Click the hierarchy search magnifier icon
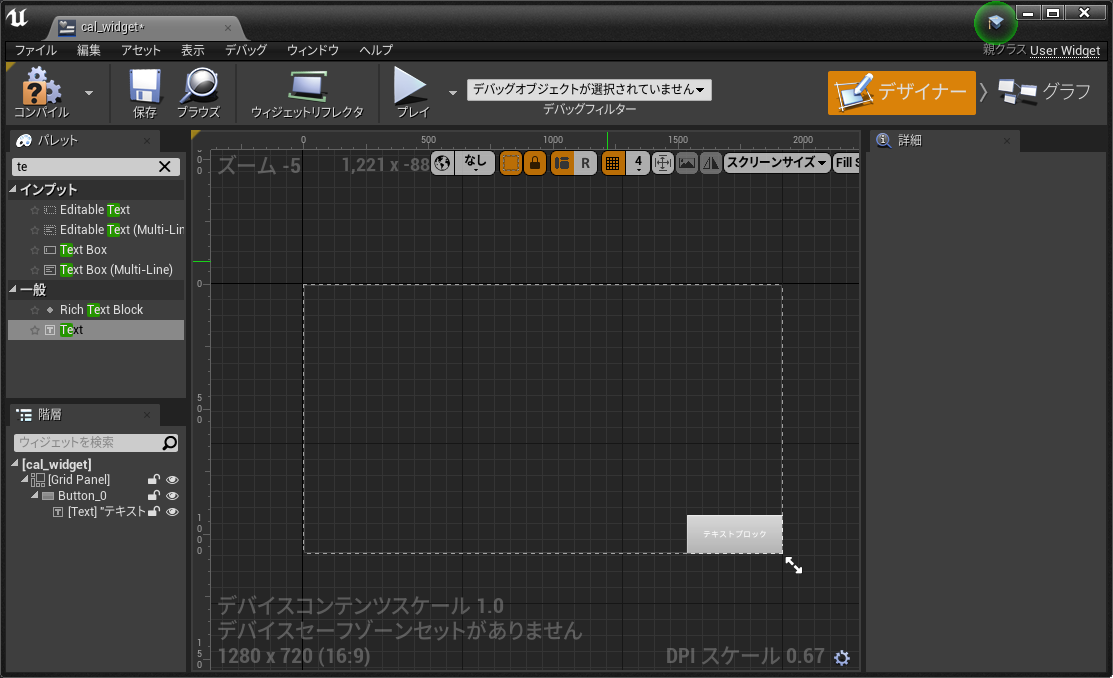 tap(170, 443)
